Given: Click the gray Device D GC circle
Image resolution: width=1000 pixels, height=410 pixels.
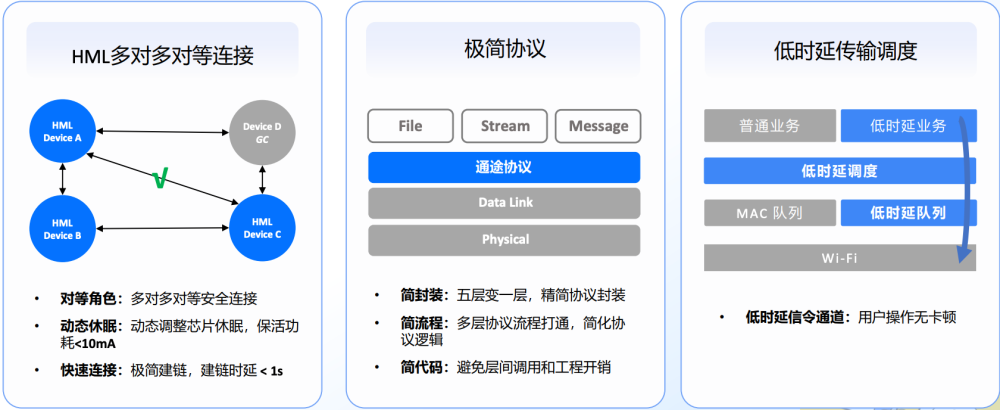Looking at the screenshot, I should point(262,132).
